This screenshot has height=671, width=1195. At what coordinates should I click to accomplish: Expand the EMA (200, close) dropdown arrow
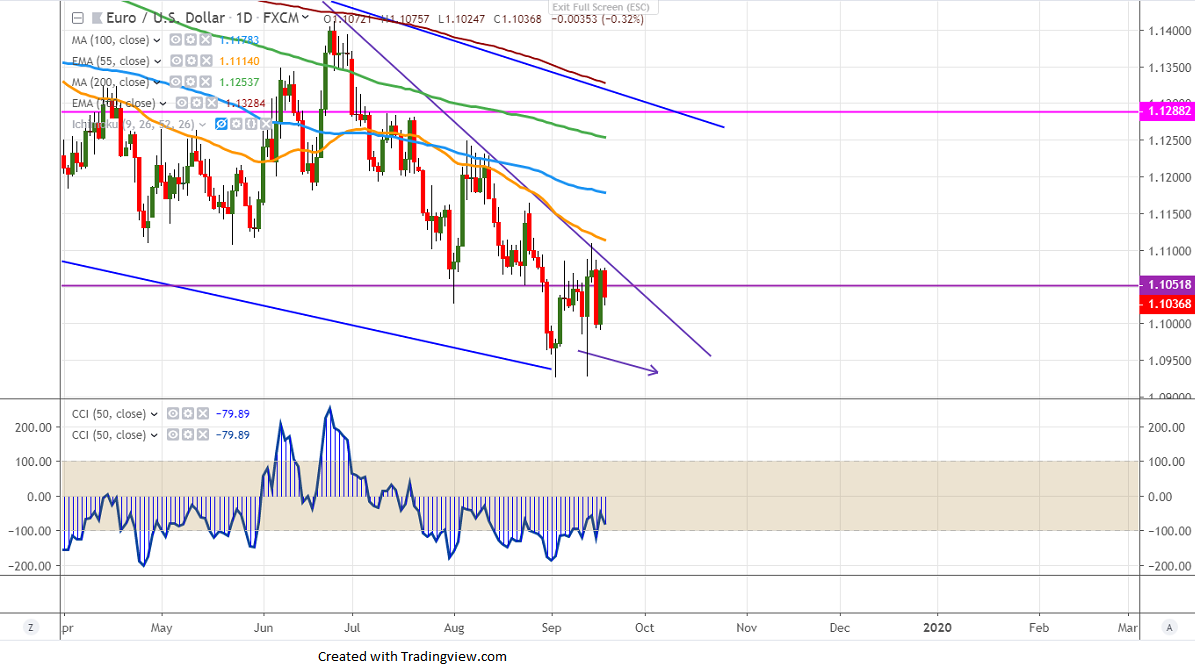click(x=162, y=104)
